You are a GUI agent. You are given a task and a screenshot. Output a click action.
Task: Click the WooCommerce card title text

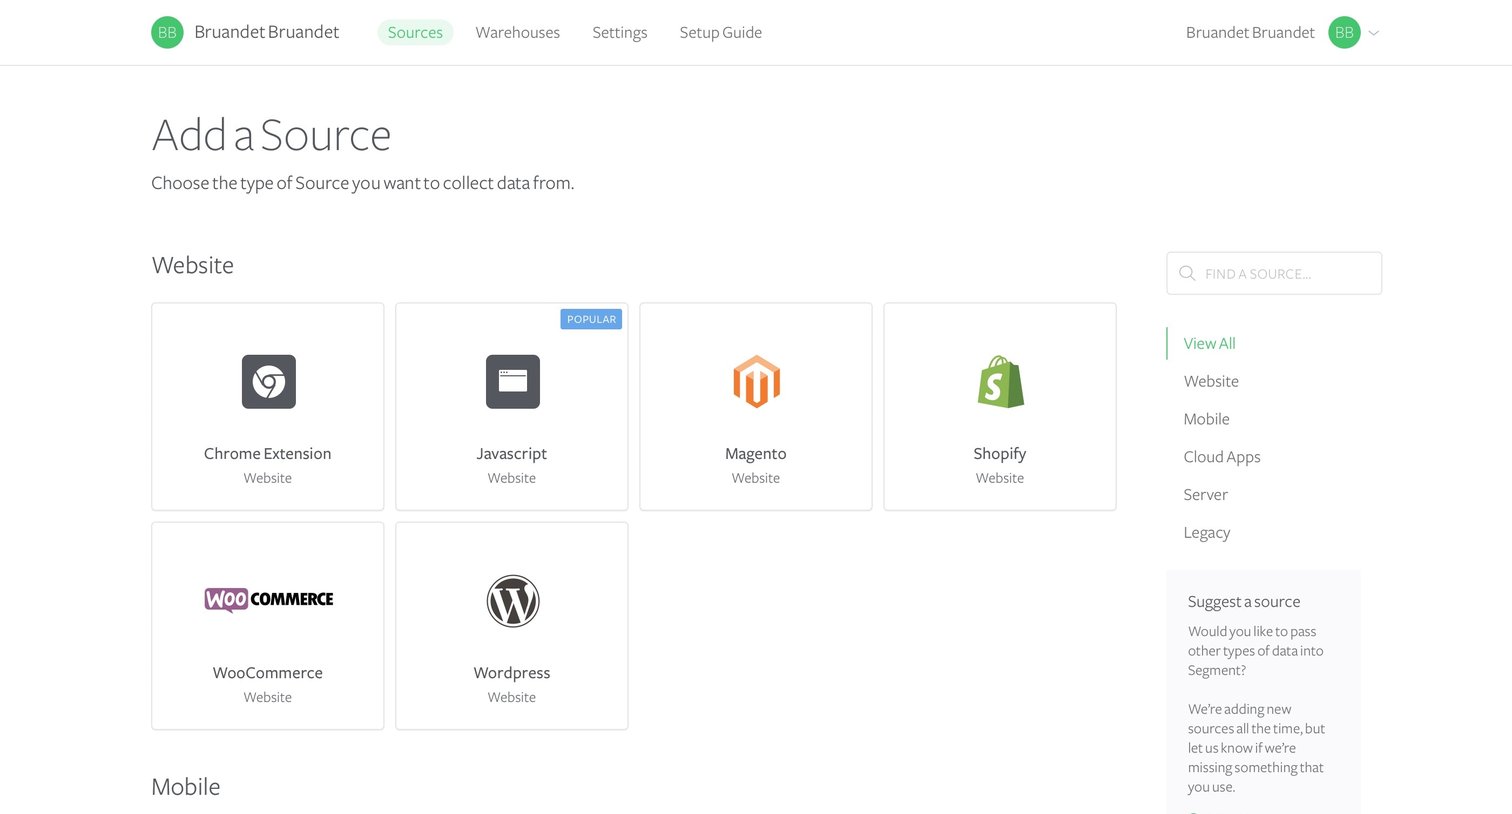click(x=268, y=673)
